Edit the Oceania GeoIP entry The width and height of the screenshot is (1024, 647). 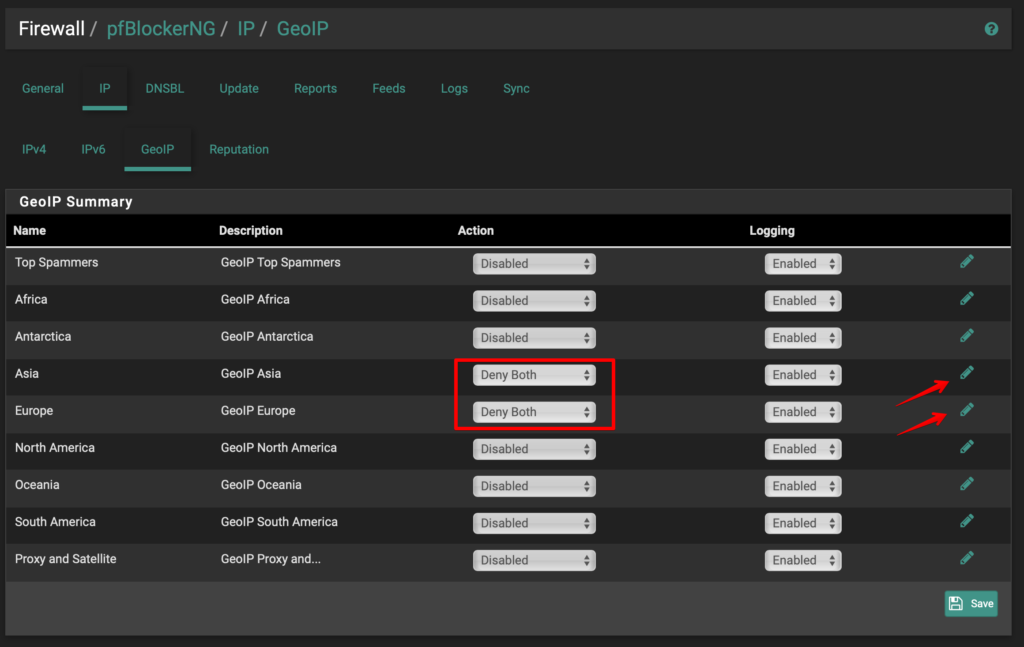tap(967, 484)
